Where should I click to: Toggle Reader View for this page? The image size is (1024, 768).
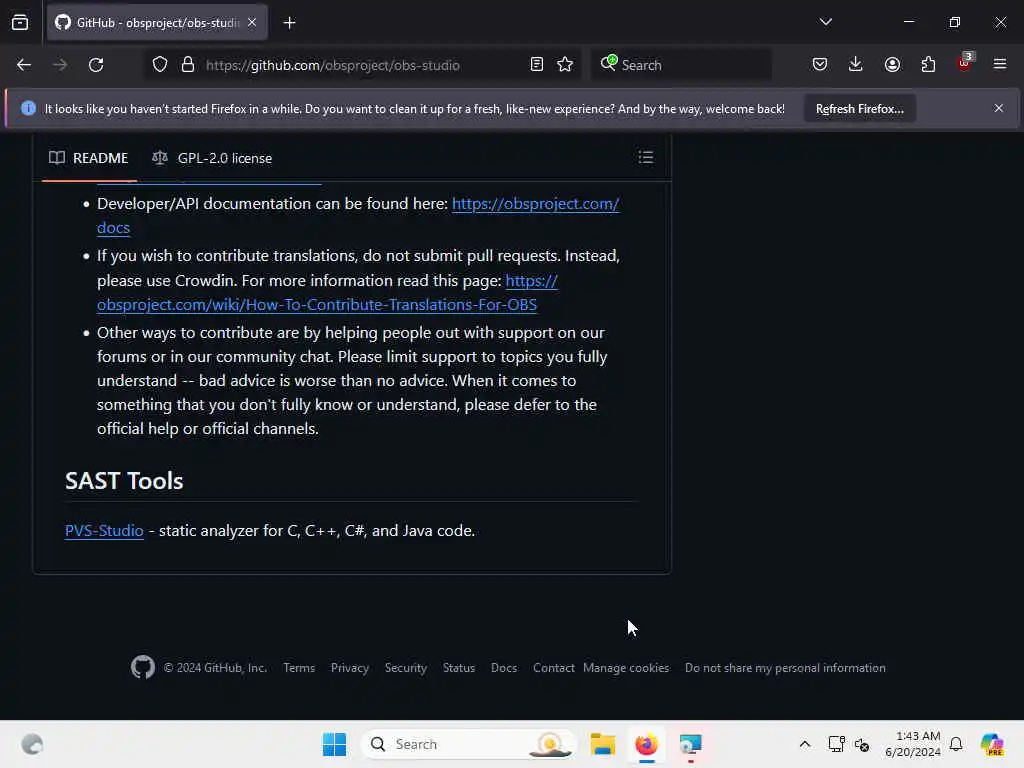coord(537,65)
